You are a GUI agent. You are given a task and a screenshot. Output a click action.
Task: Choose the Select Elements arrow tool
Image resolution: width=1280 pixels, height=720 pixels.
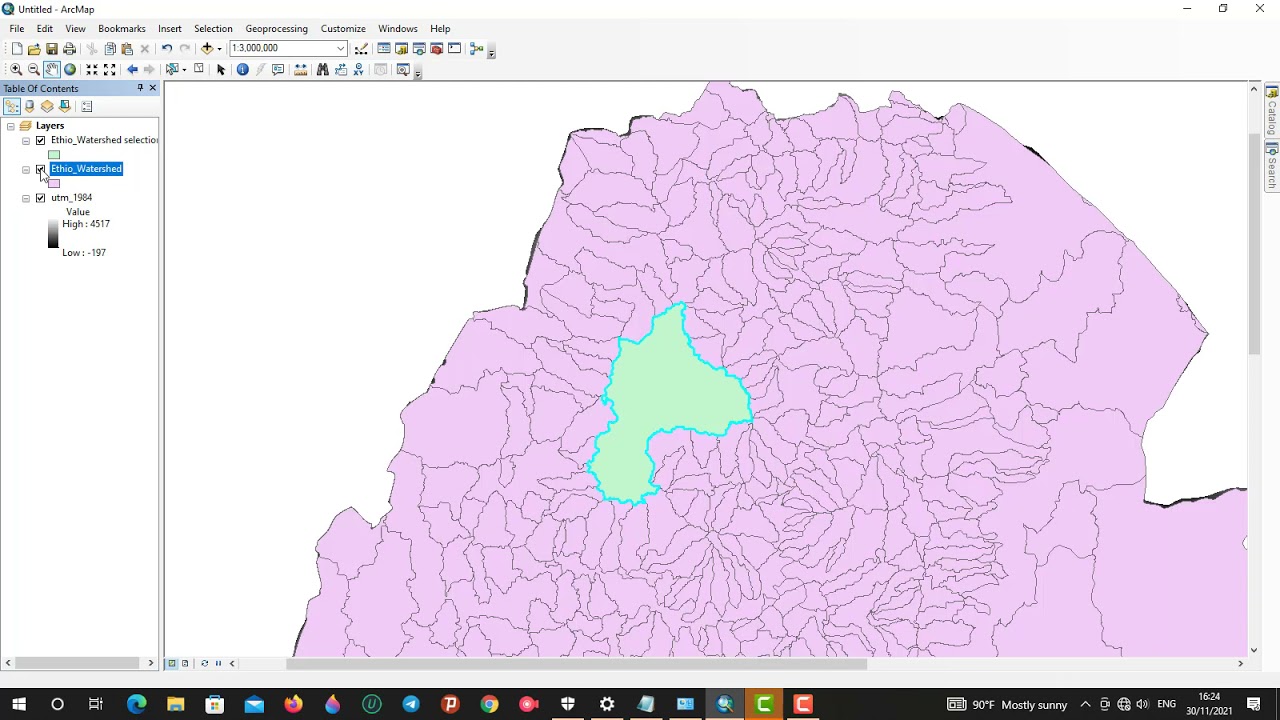pyautogui.click(x=221, y=69)
